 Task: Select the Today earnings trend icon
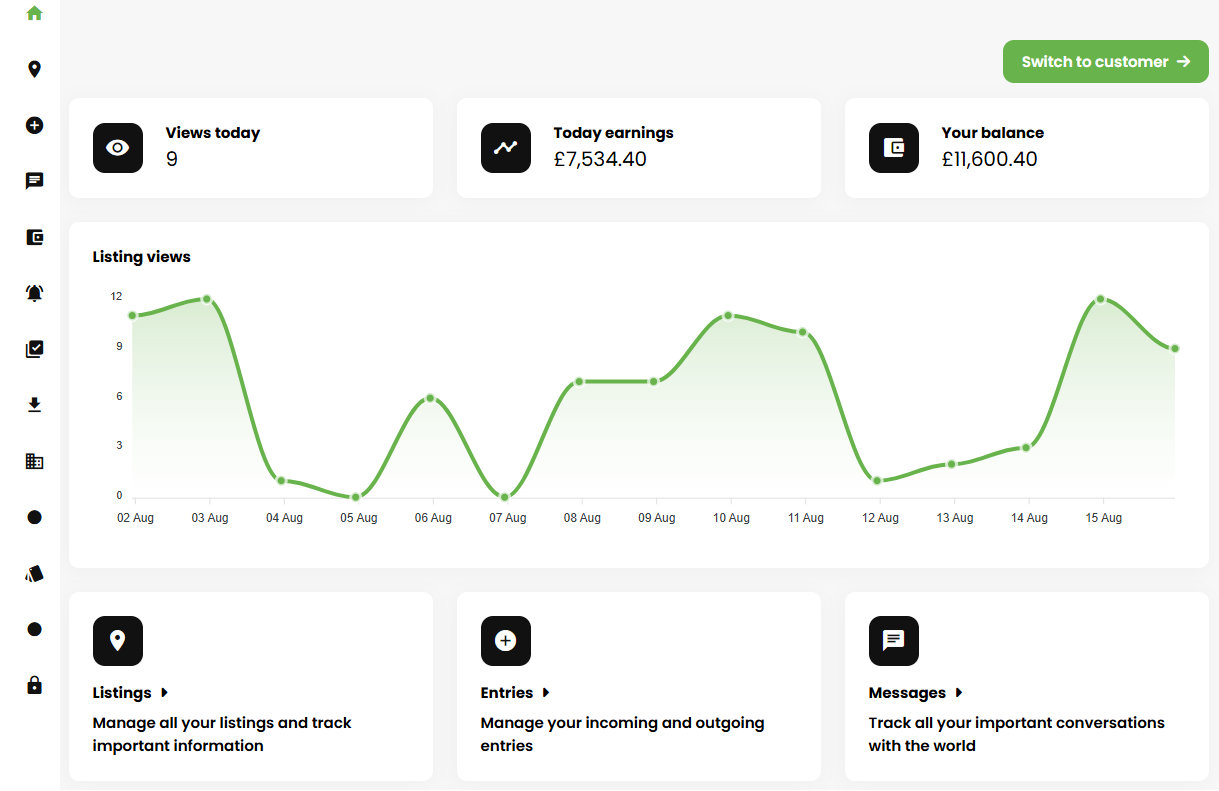(506, 148)
